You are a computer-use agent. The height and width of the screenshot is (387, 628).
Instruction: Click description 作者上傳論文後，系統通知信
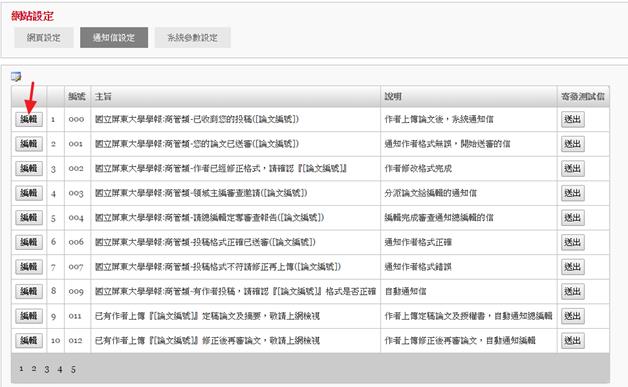click(439, 119)
